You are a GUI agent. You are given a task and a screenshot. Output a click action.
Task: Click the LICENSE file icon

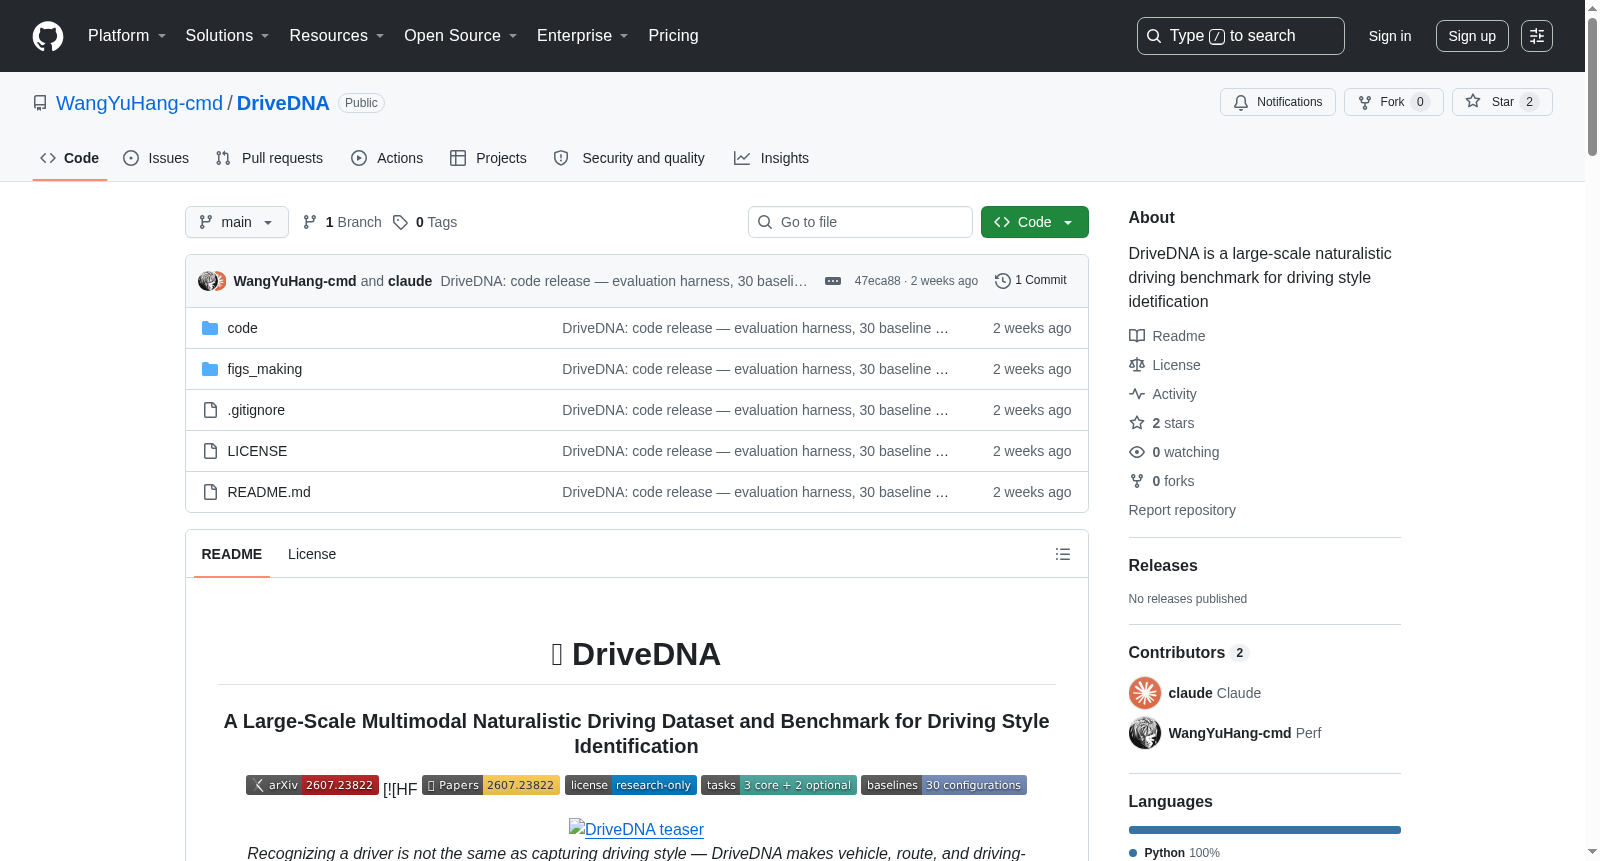pyautogui.click(x=210, y=451)
